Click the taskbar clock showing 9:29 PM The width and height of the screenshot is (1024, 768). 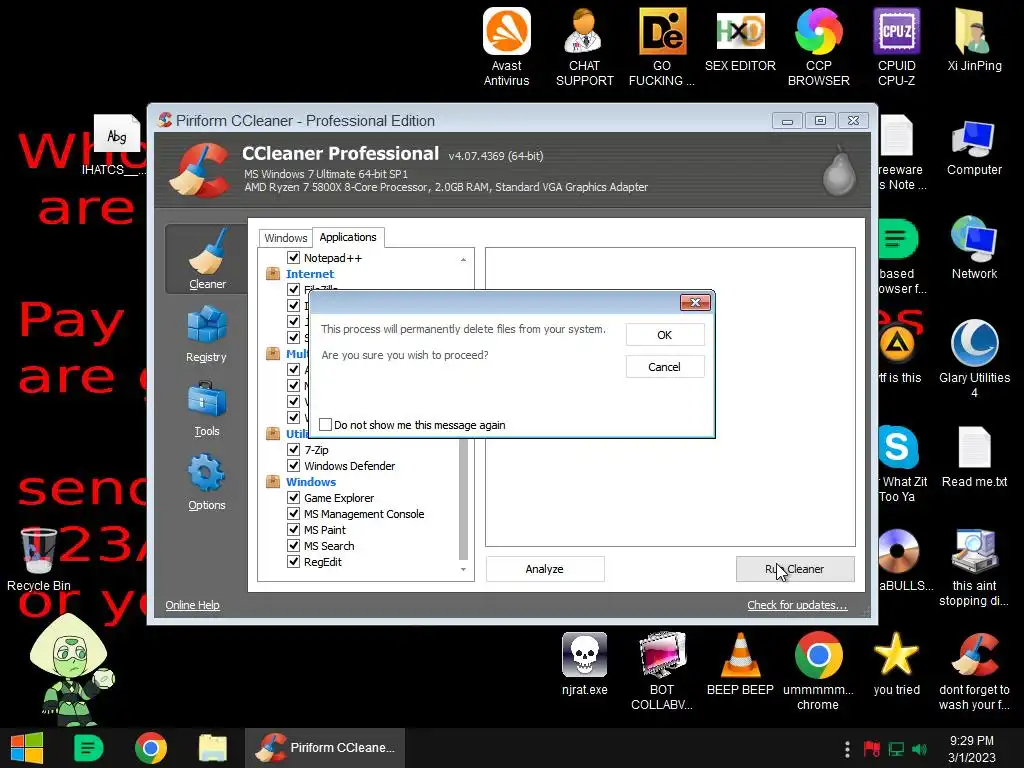click(972, 749)
